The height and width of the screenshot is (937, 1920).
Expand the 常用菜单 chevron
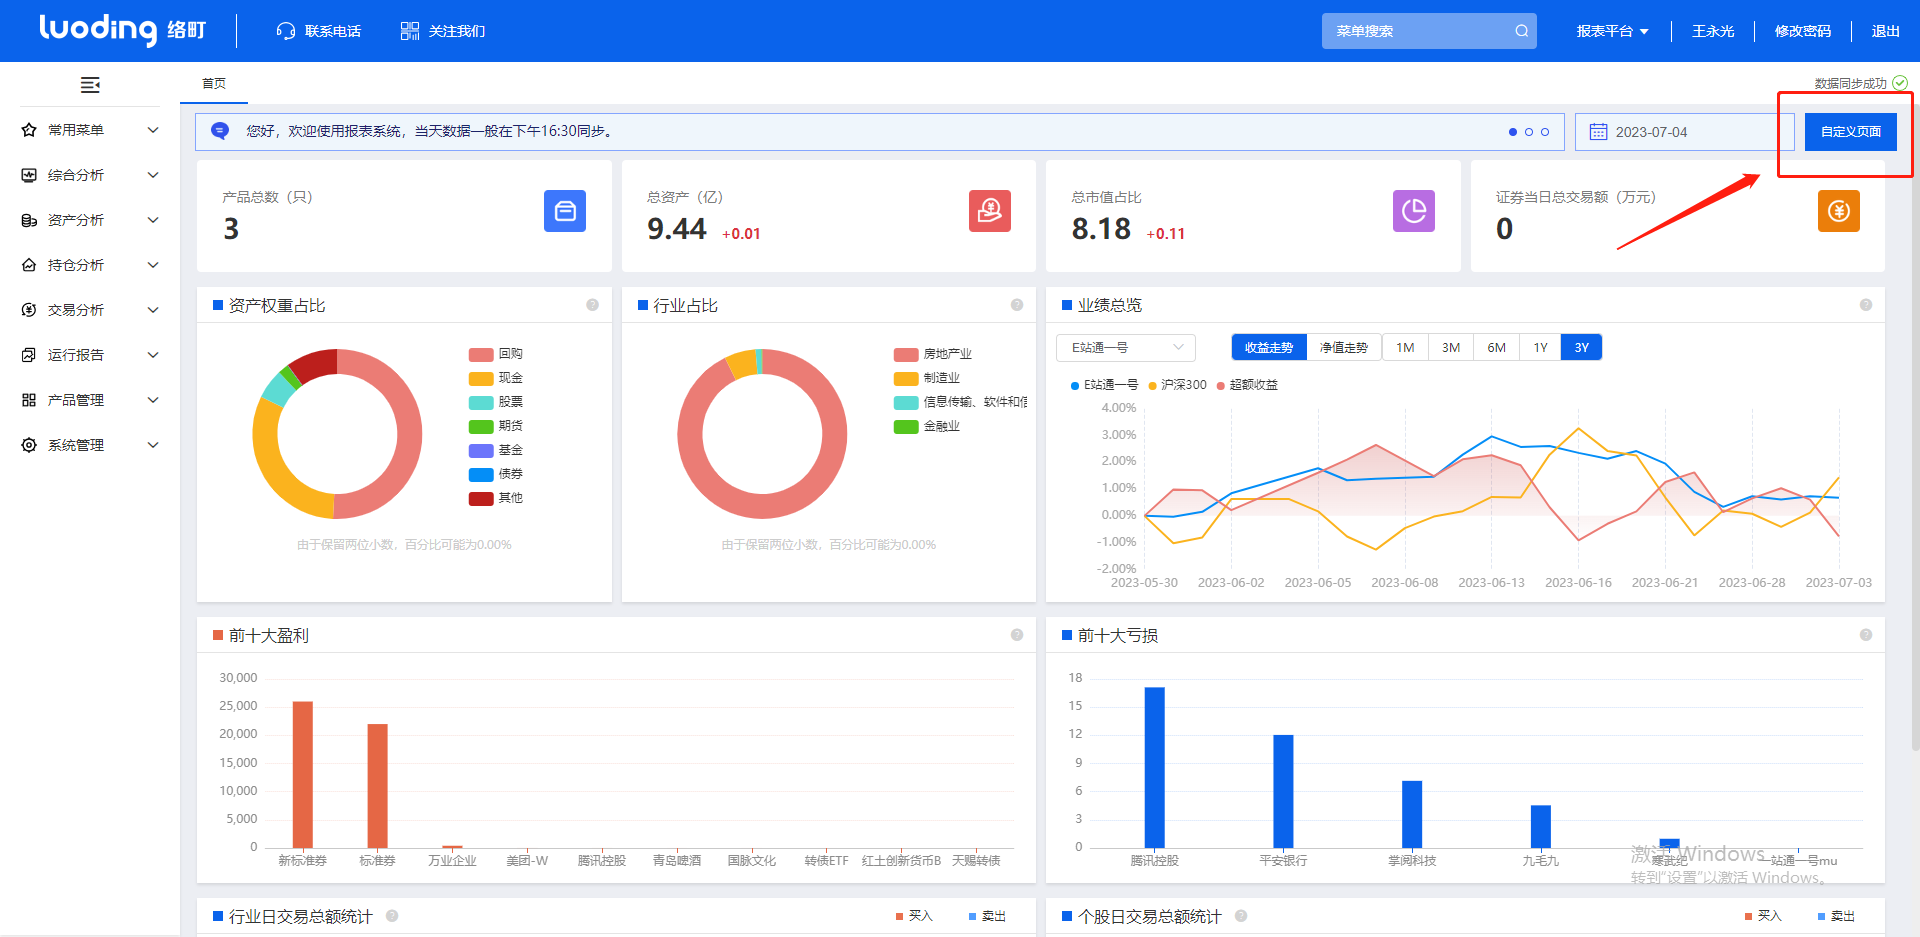tap(153, 130)
